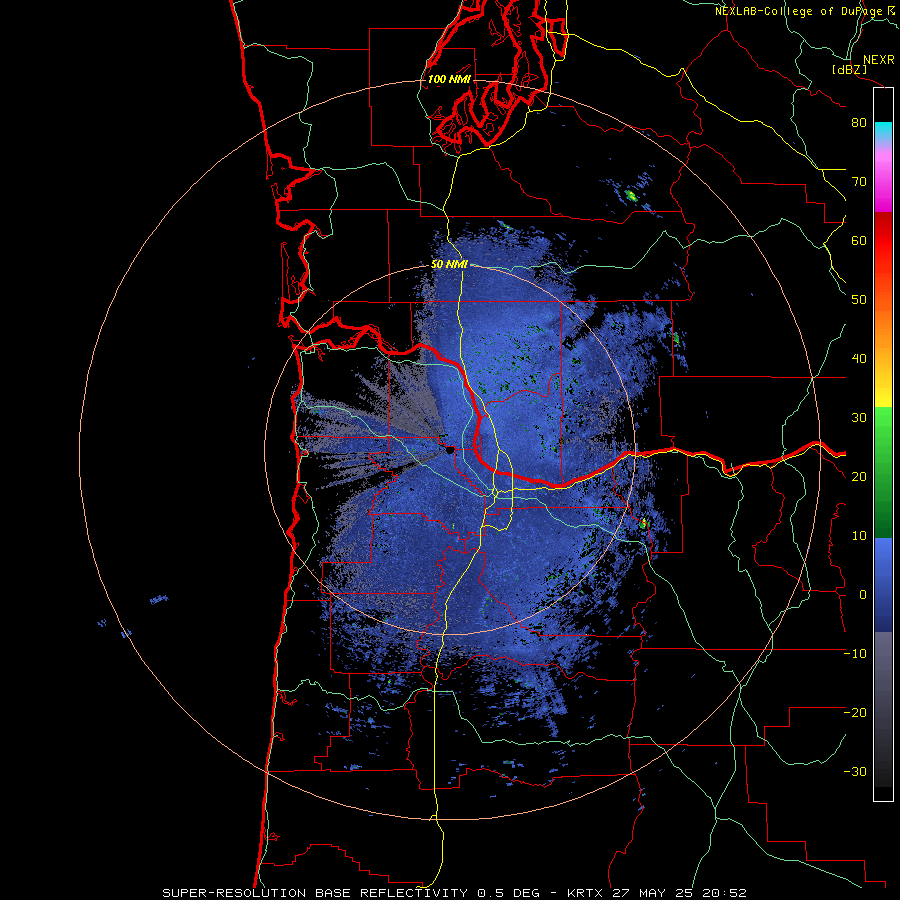Click the -20 value on the dBZ scale
Image resolution: width=900 pixels, height=900 pixels.
pos(855,713)
